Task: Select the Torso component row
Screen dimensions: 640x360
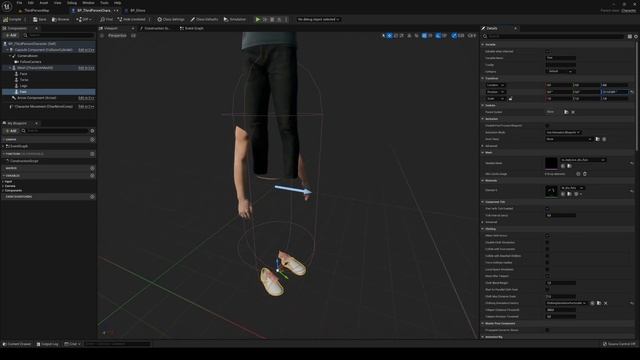Action: pyautogui.click(x=49, y=80)
